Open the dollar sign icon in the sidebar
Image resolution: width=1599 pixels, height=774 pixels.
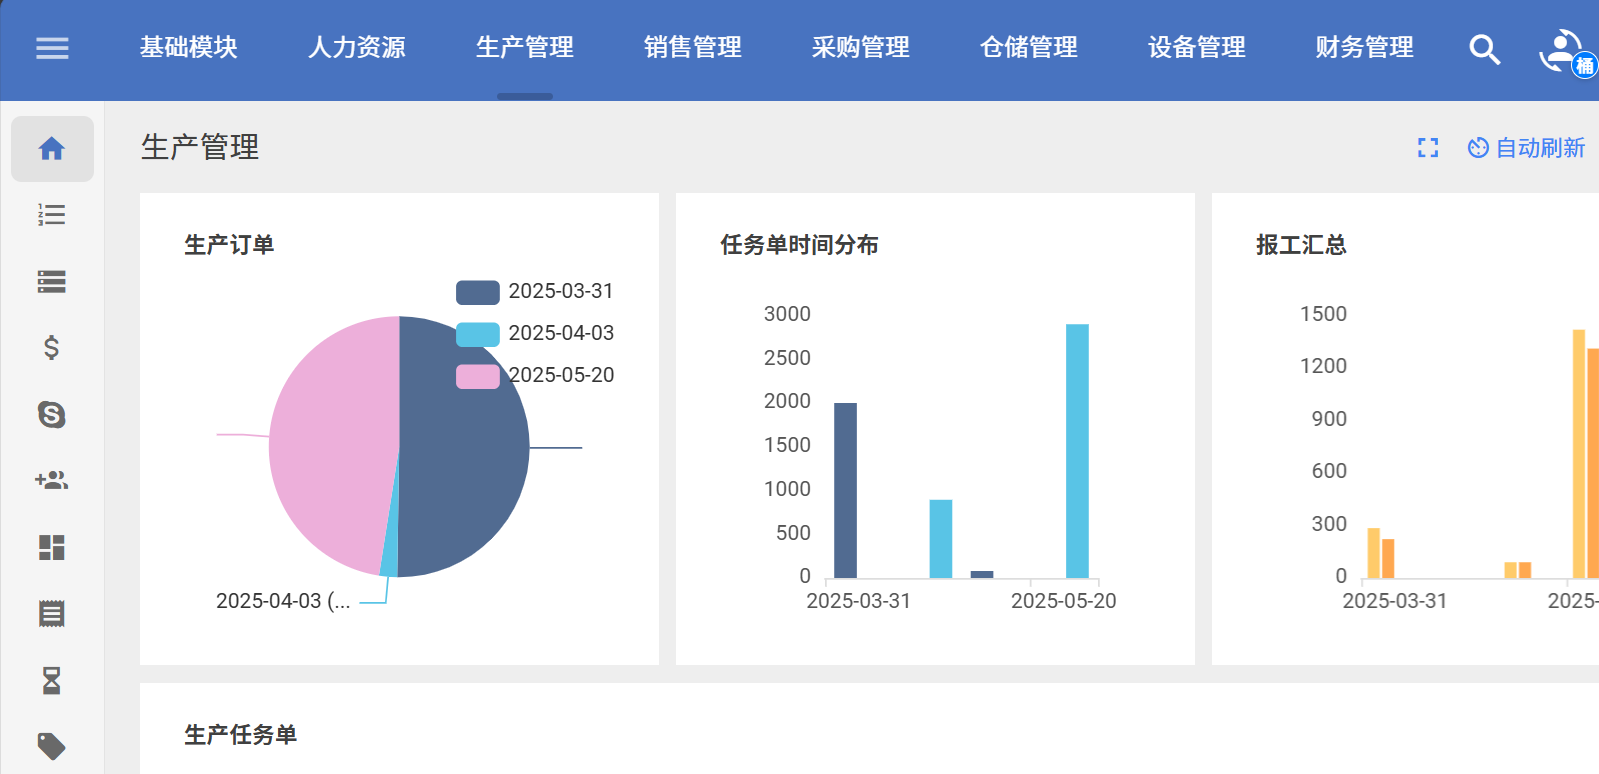(x=52, y=348)
